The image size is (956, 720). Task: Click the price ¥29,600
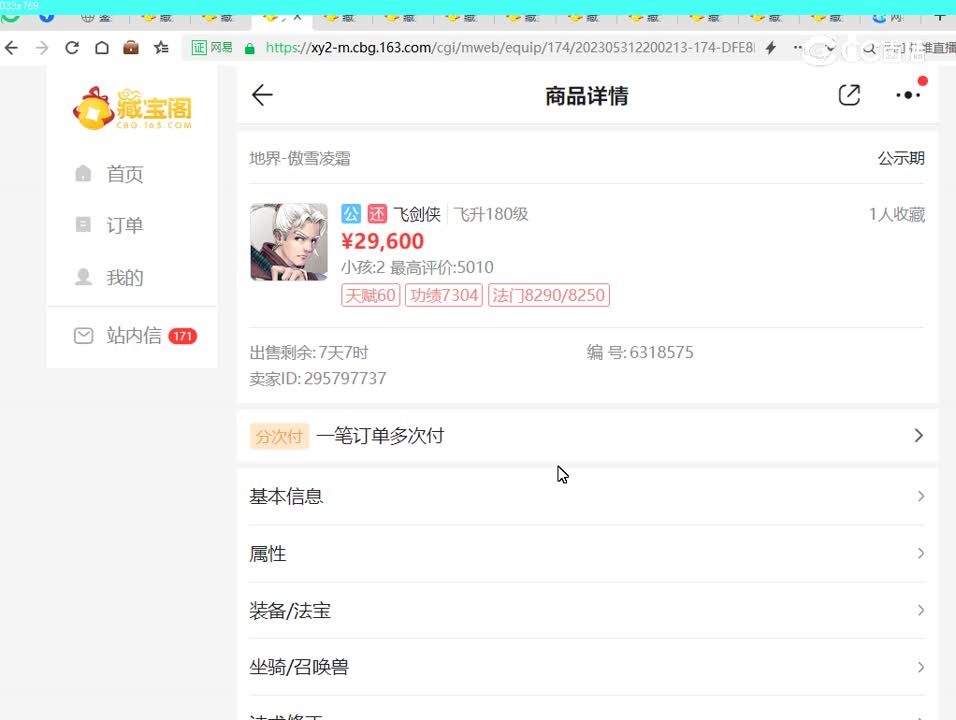coord(382,241)
